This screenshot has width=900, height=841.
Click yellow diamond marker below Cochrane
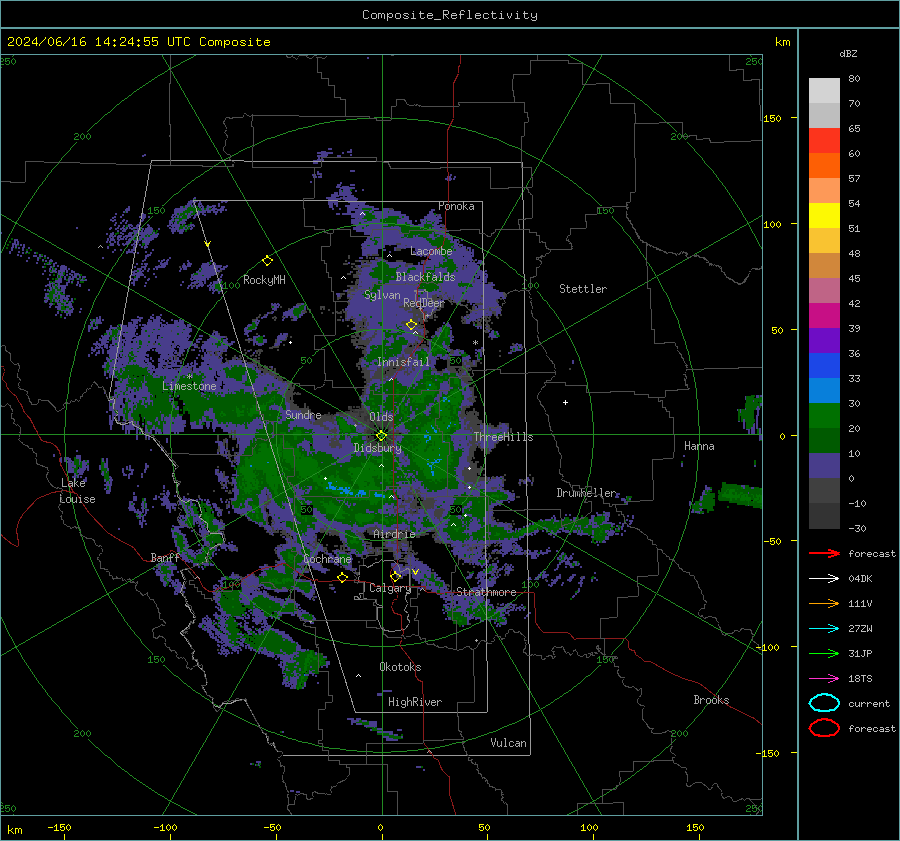pyautogui.click(x=342, y=577)
